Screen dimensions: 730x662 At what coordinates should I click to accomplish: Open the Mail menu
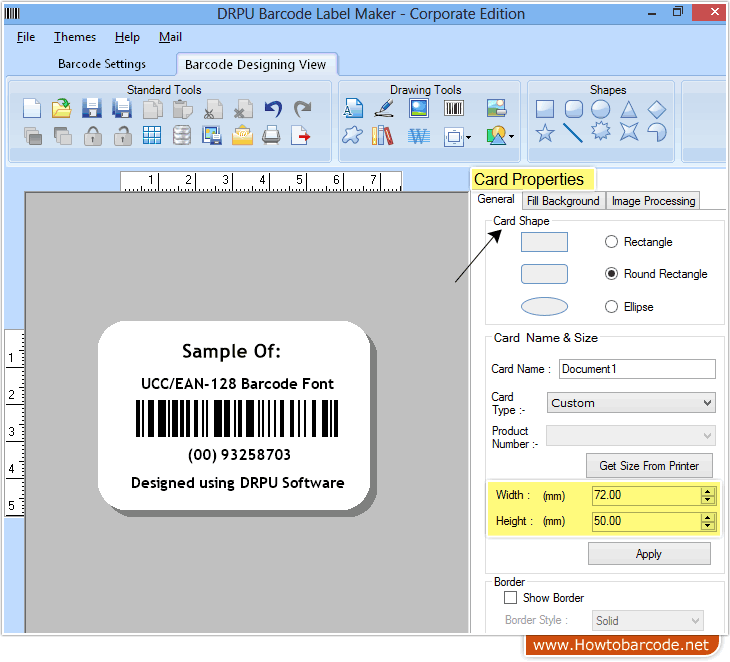(170, 37)
